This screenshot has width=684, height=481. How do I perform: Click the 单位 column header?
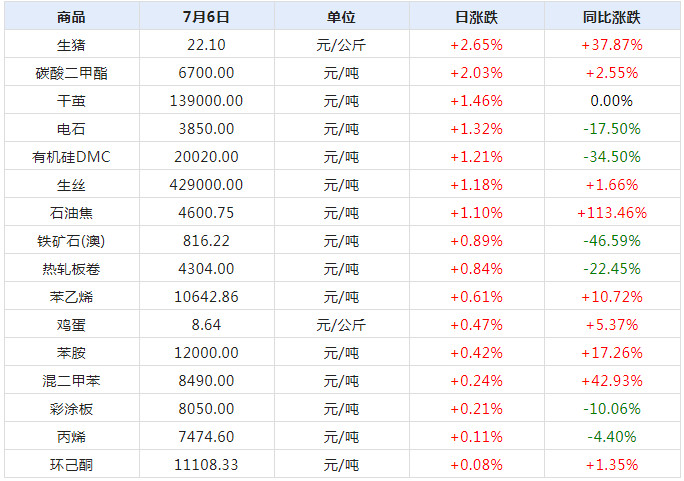[x=340, y=17]
